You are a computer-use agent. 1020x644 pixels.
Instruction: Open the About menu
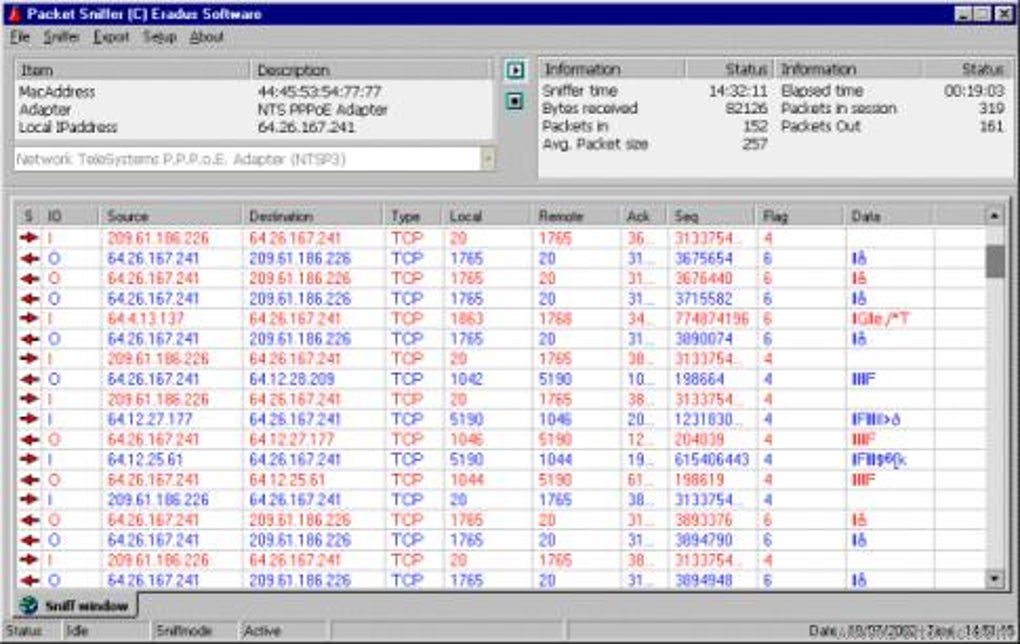coord(206,37)
